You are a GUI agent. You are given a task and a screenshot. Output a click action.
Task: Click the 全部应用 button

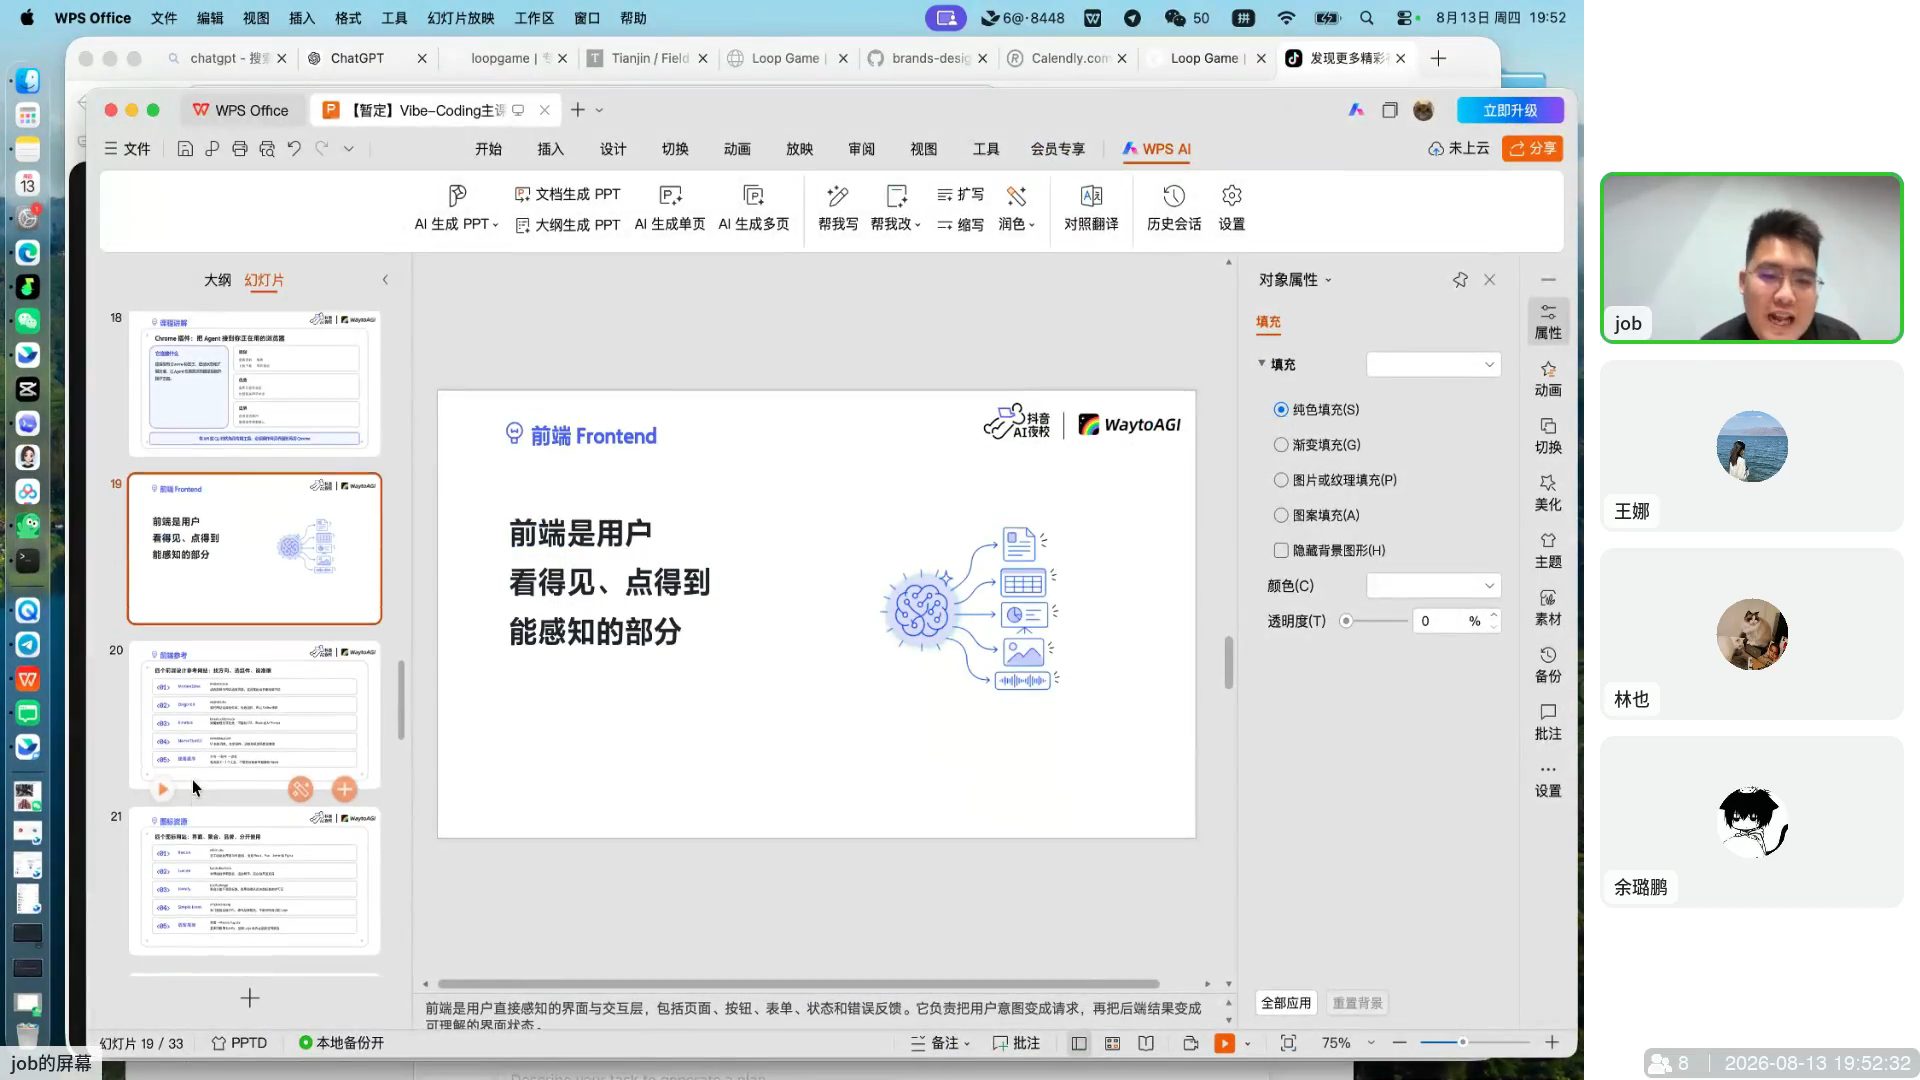coord(1285,1003)
